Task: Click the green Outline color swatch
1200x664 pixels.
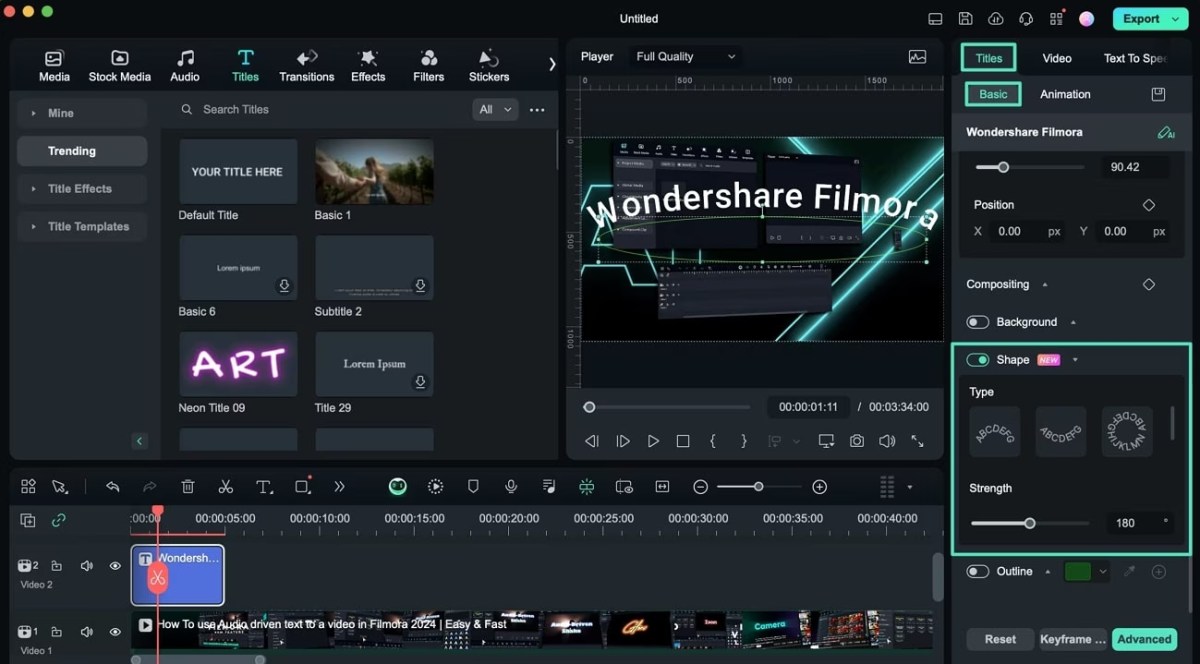Action: pyautogui.click(x=1077, y=572)
